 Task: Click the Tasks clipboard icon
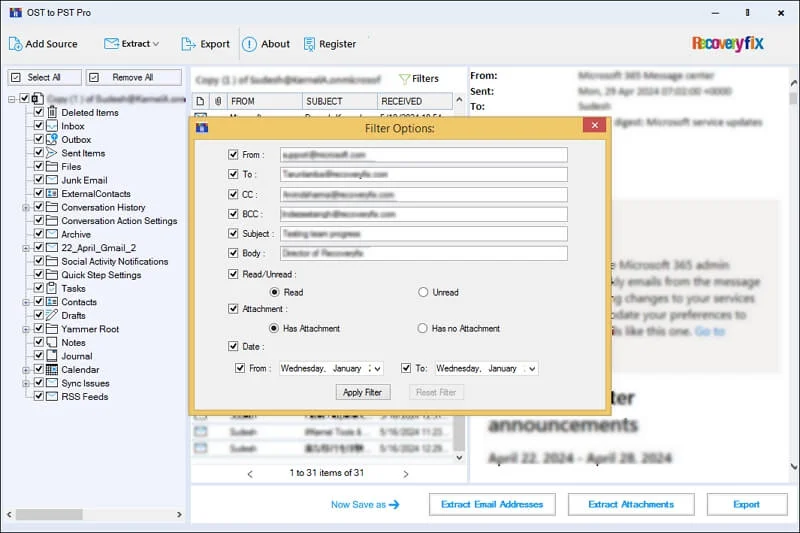pos(52,288)
